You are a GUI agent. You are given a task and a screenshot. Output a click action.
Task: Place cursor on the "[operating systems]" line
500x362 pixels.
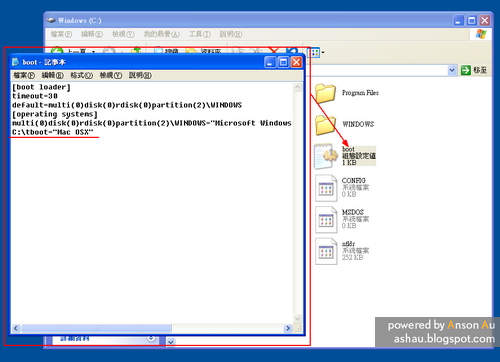[x=55, y=114]
